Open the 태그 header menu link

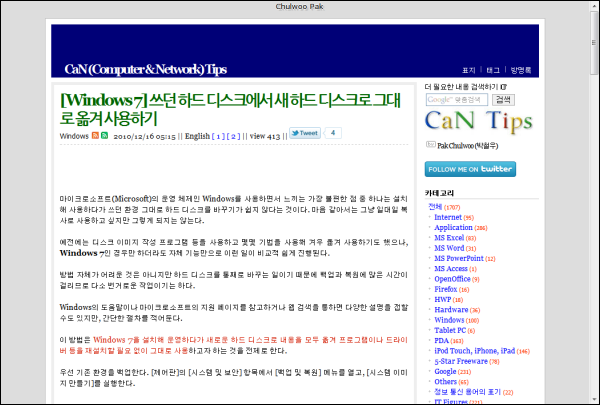[x=493, y=70]
